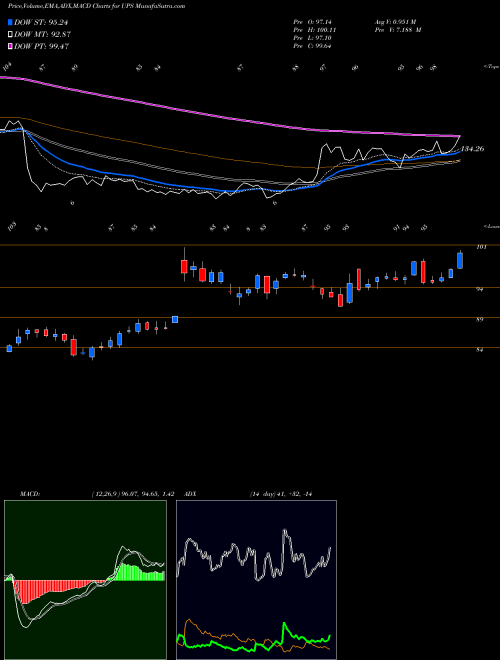Click the 'Pre L: 97.10' value

(x=313, y=38)
